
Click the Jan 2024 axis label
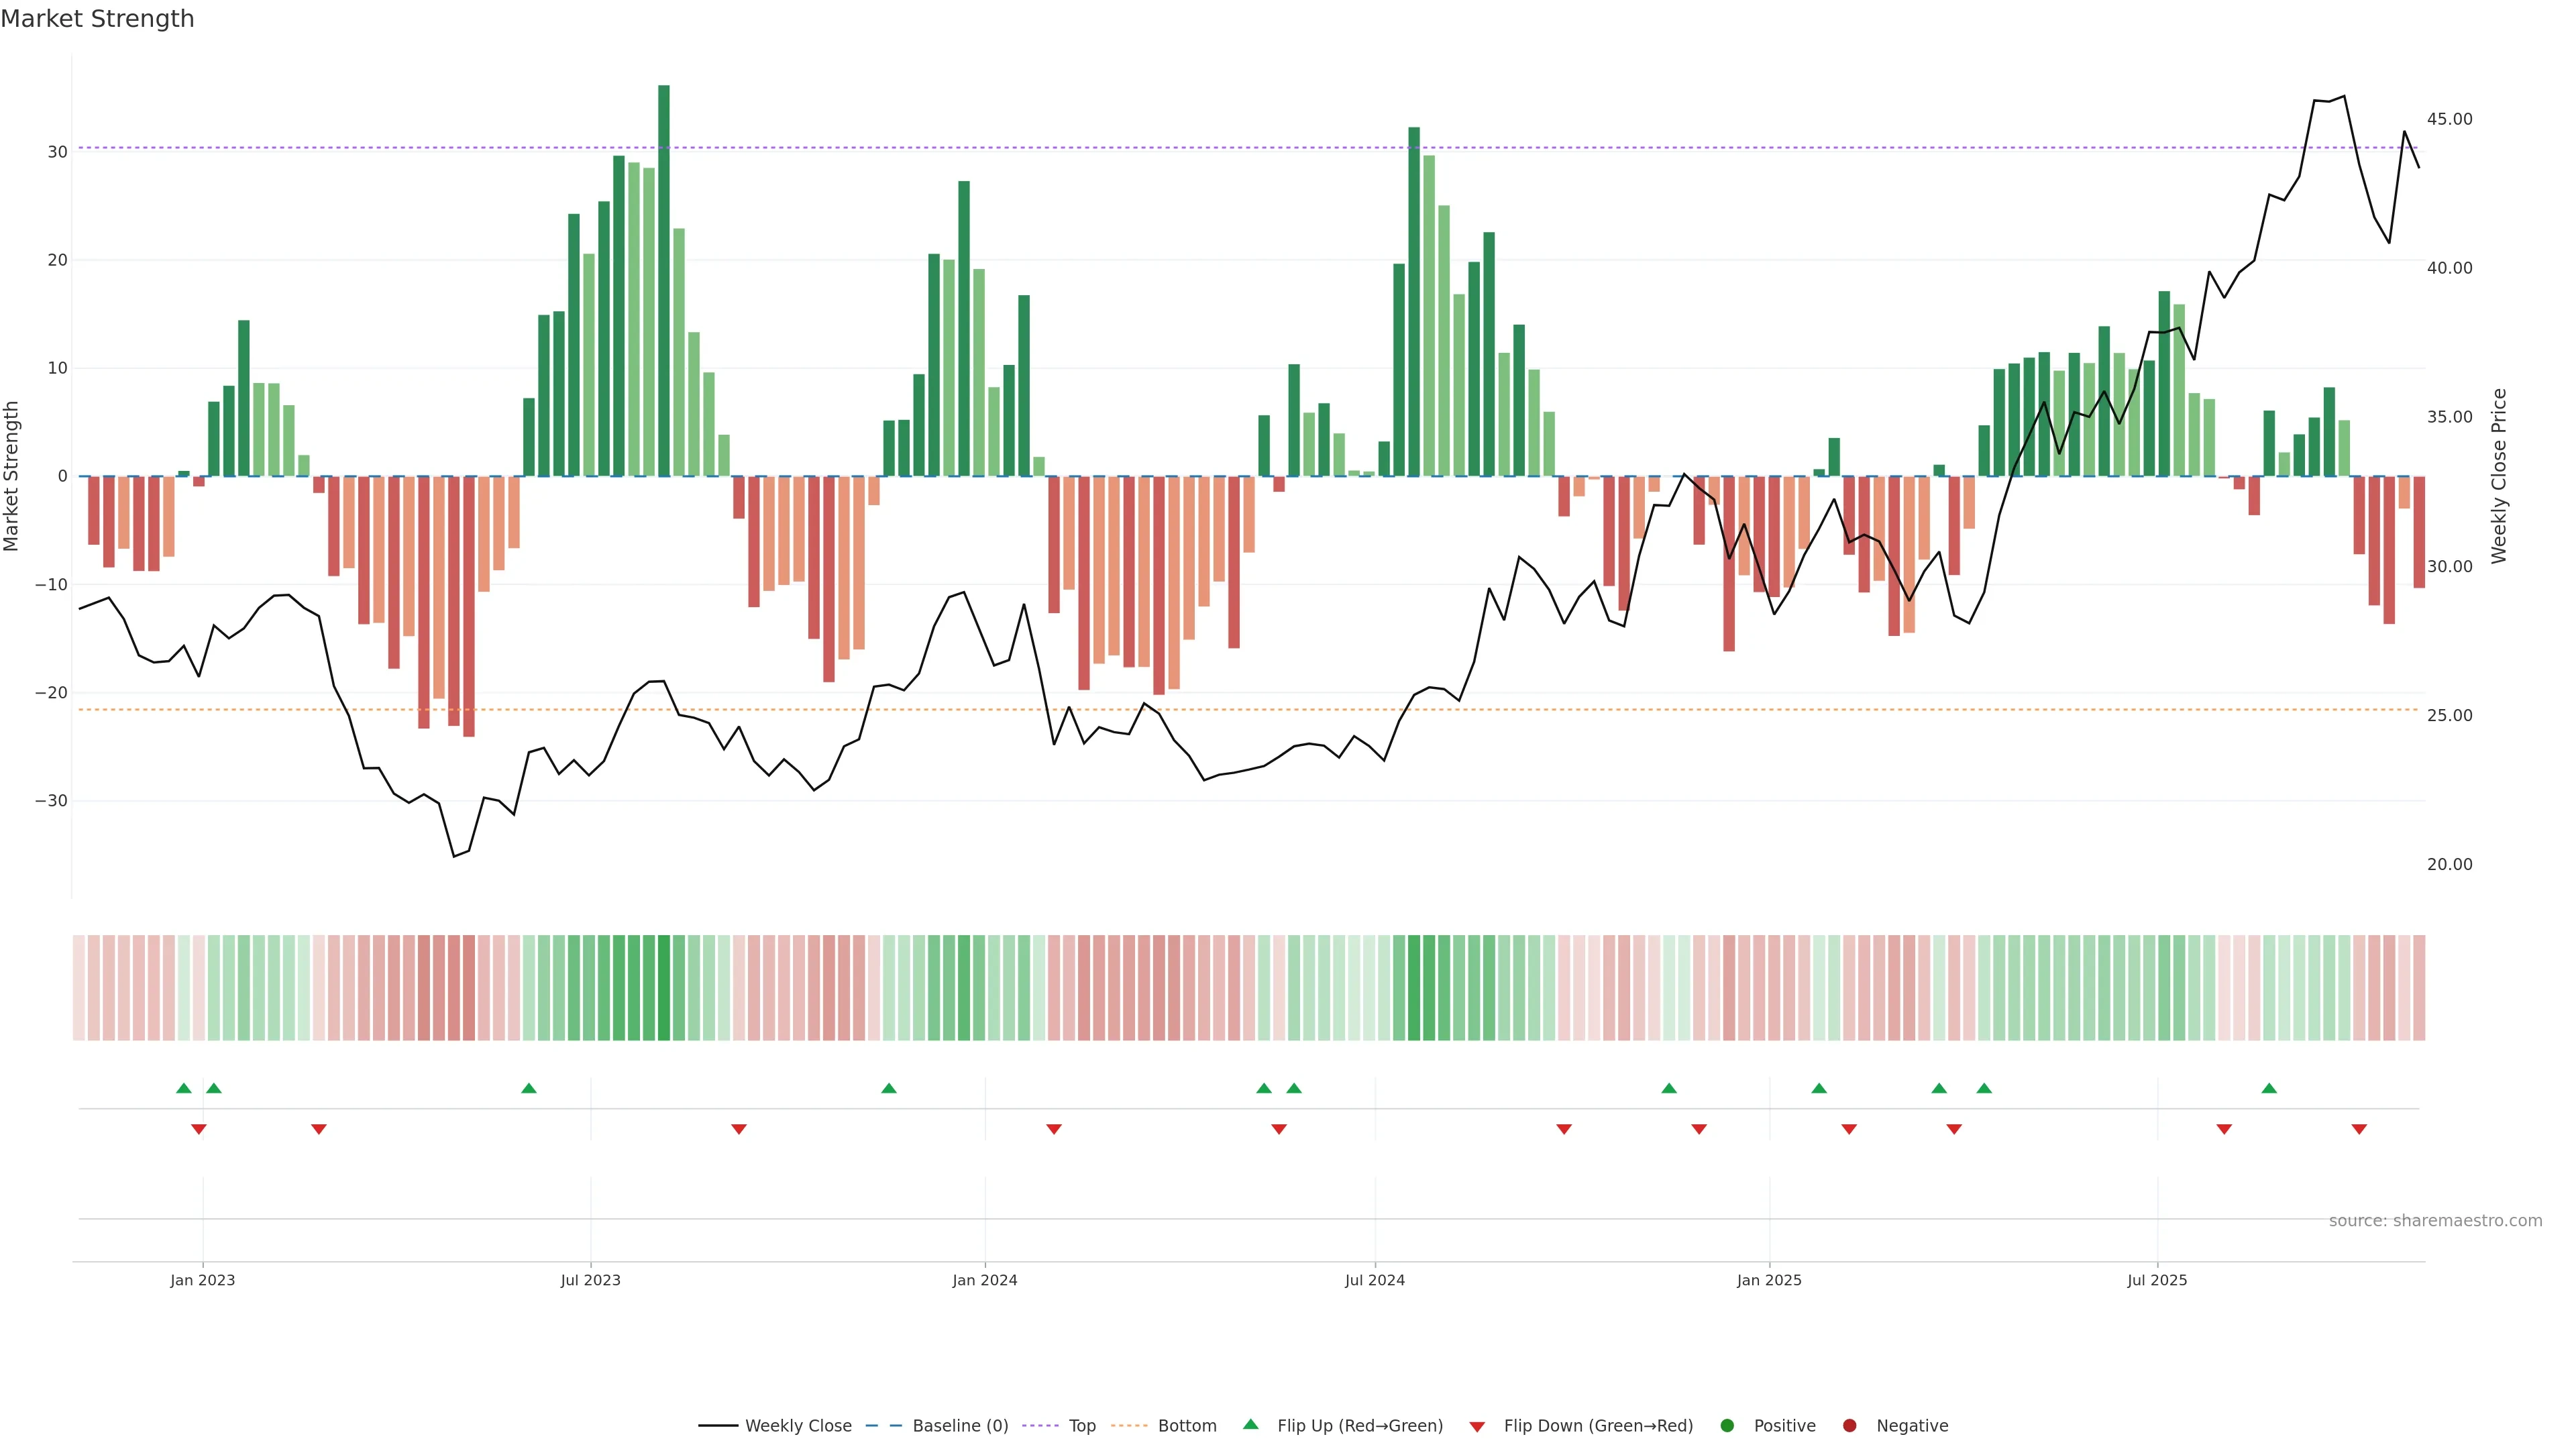click(984, 1280)
